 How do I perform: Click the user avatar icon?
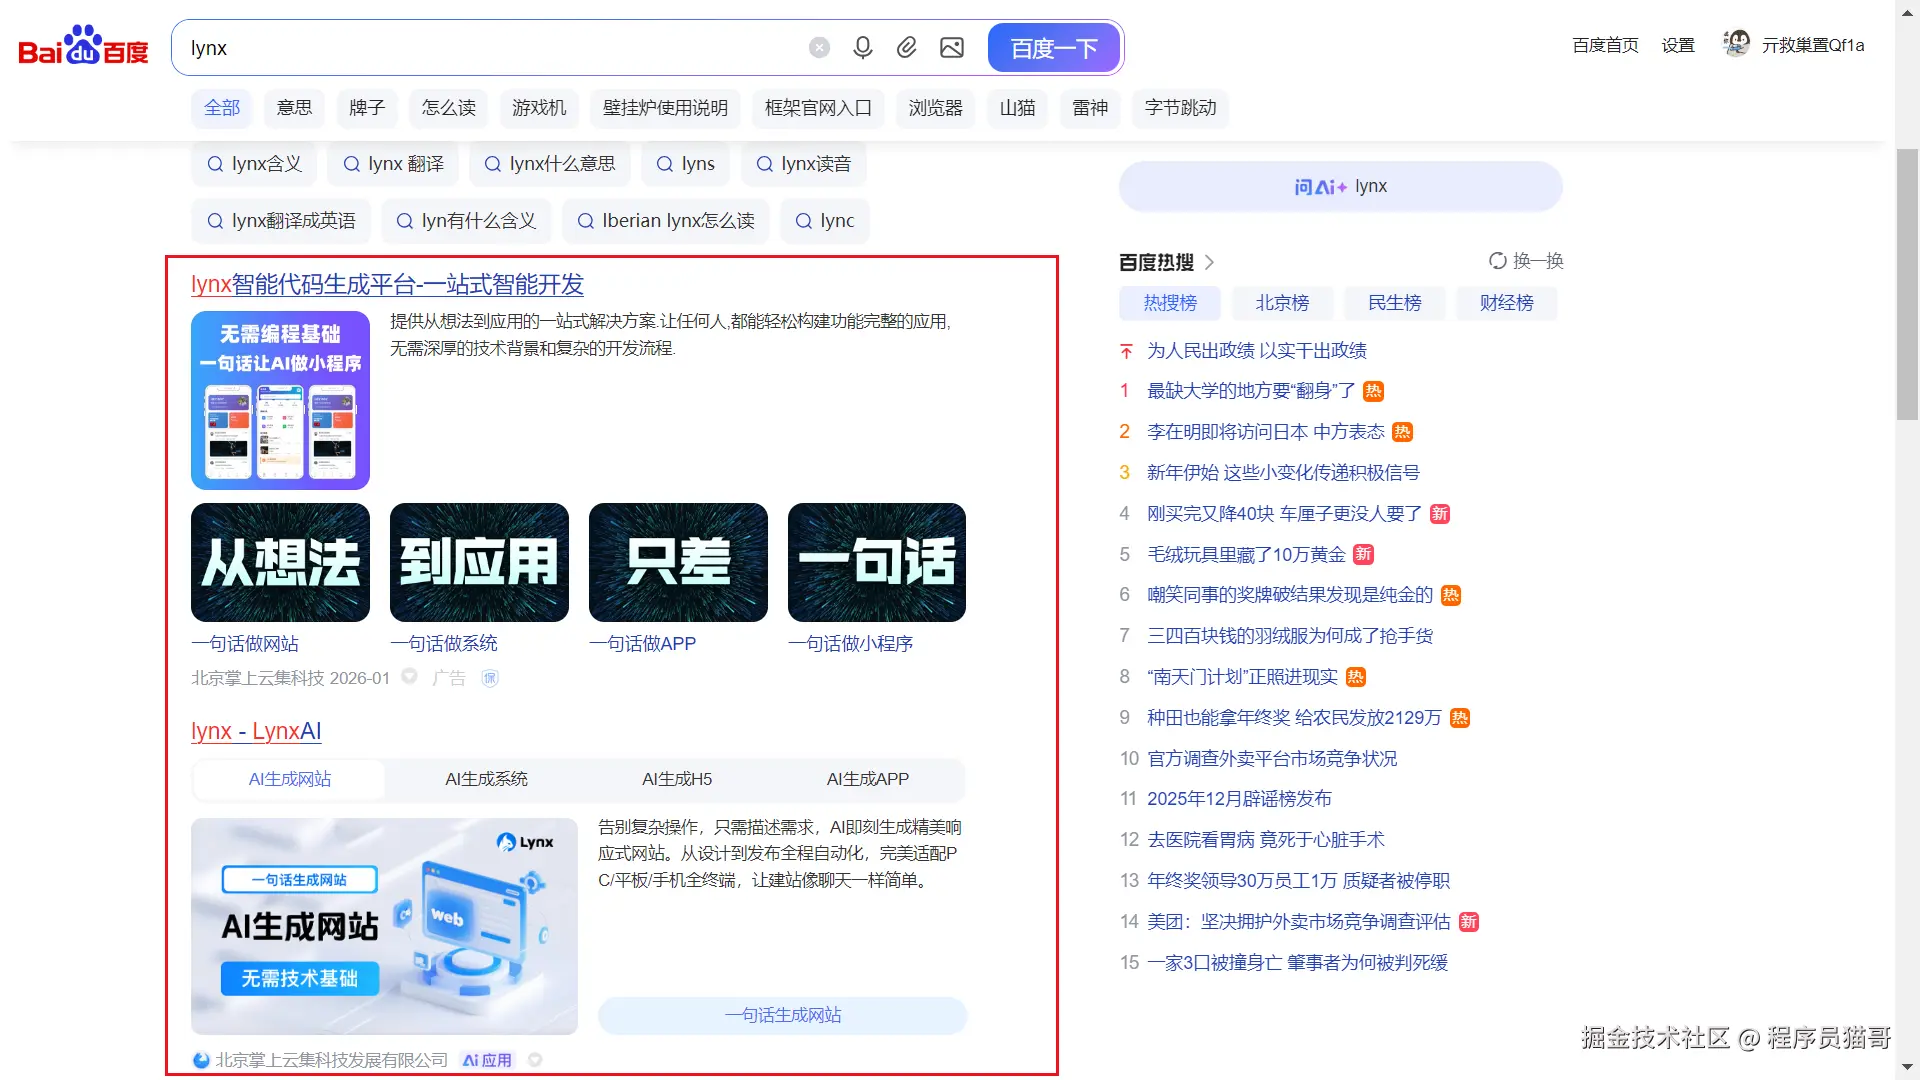point(1736,44)
